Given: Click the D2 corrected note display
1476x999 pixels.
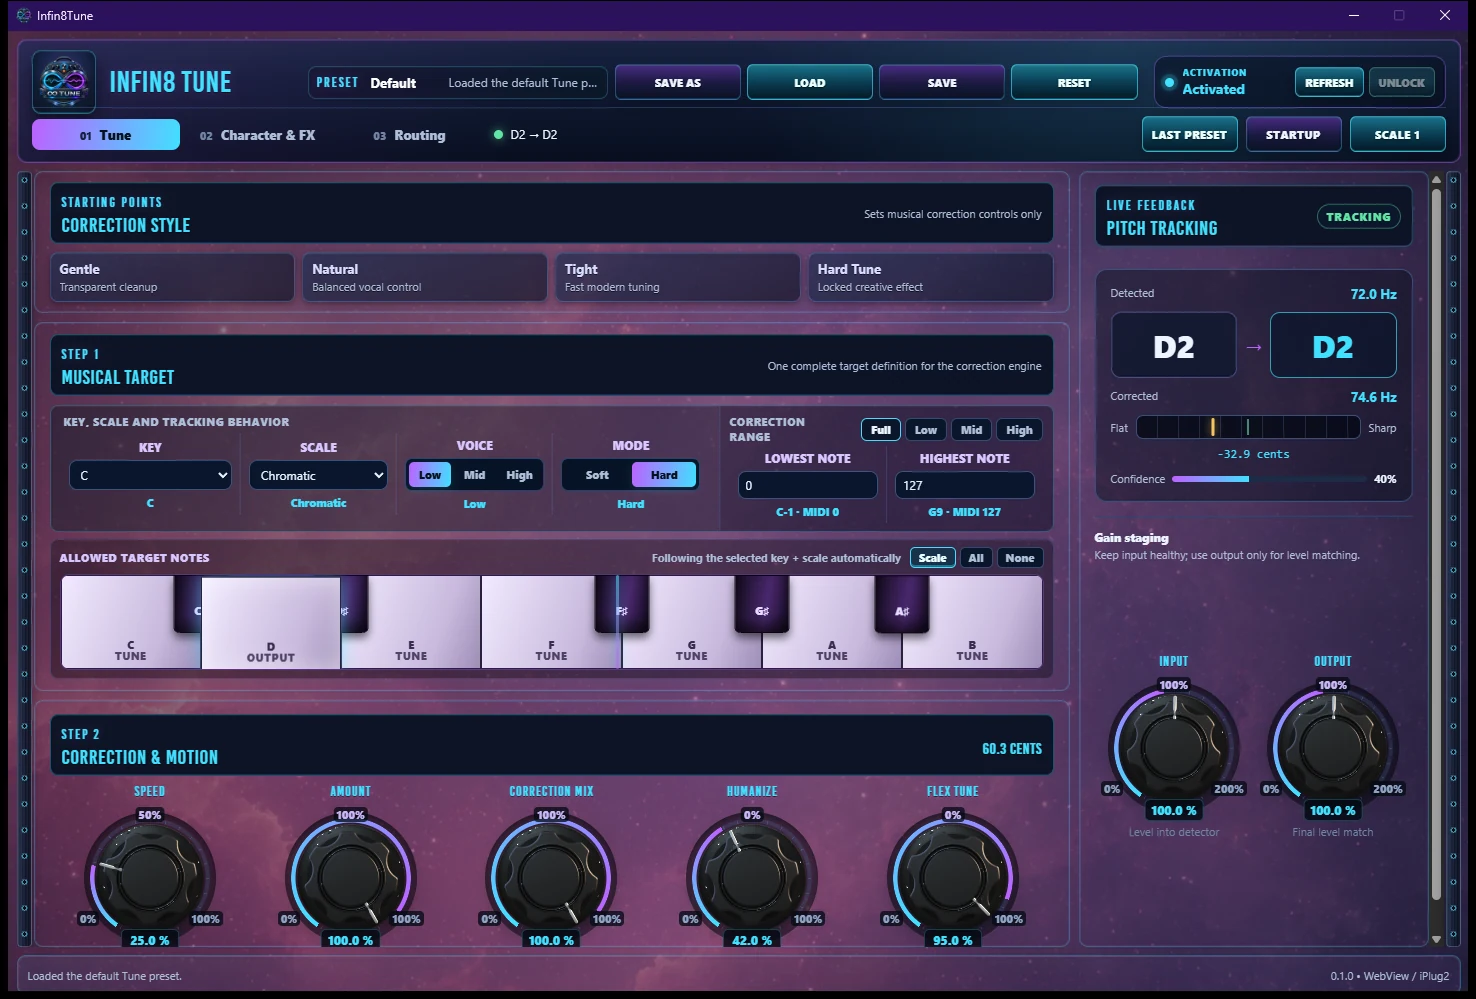Looking at the screenshot, I should (x=1333, y=346).
